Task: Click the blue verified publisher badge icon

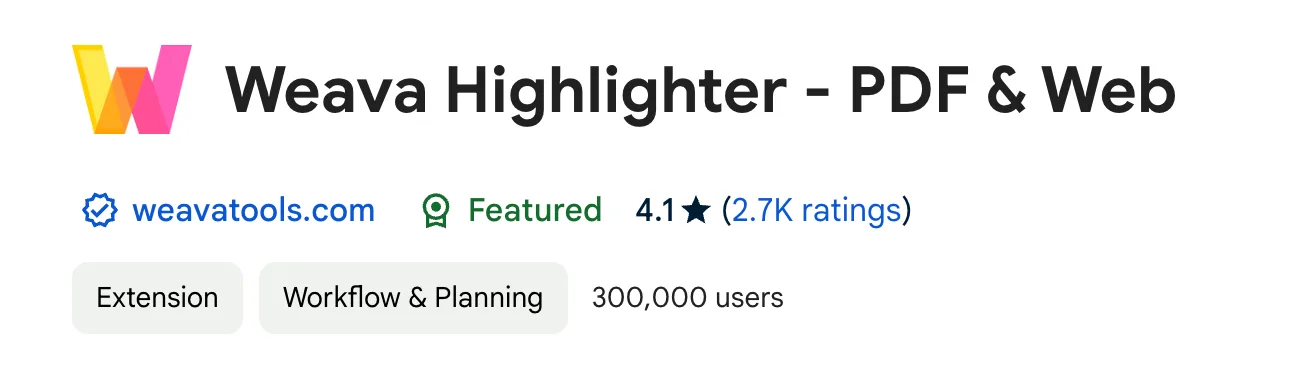Action: pos(99,211)
